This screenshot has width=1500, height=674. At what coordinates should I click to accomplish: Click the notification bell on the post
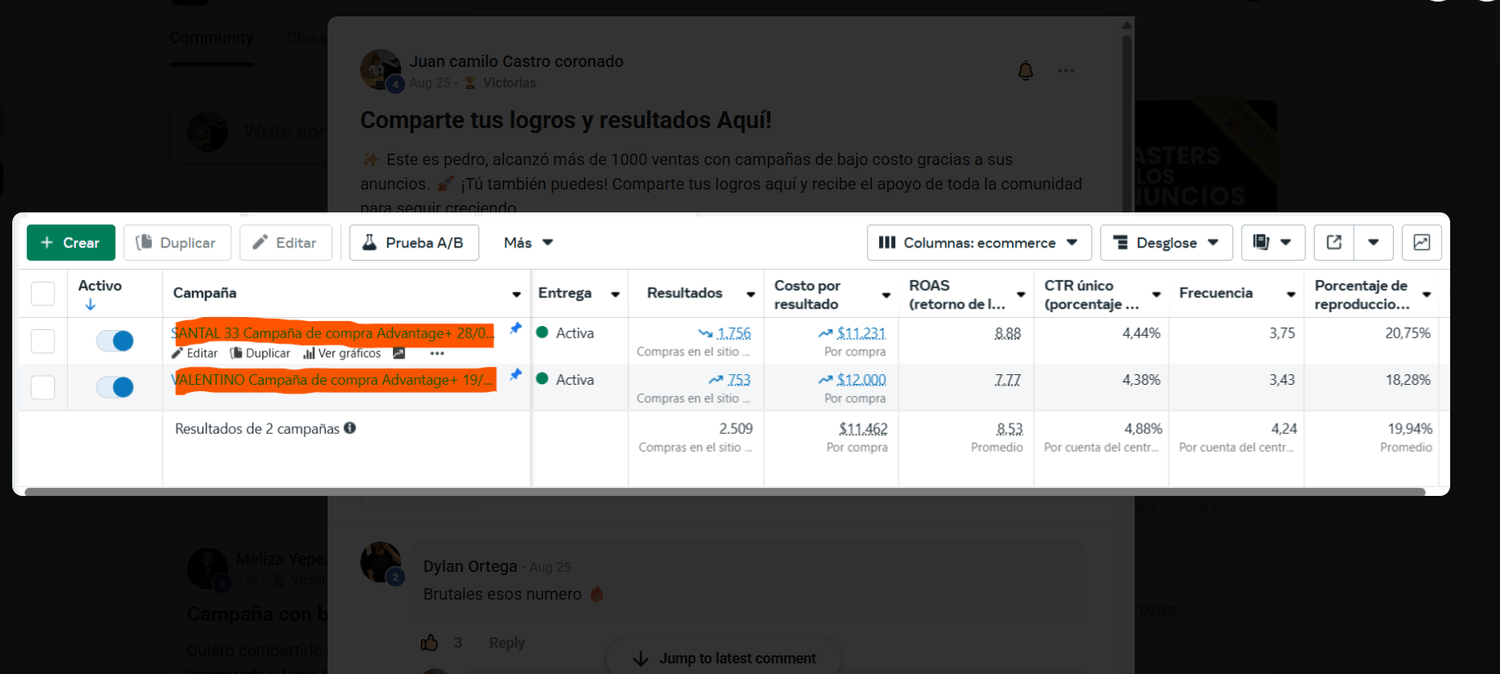(1025, 71)
